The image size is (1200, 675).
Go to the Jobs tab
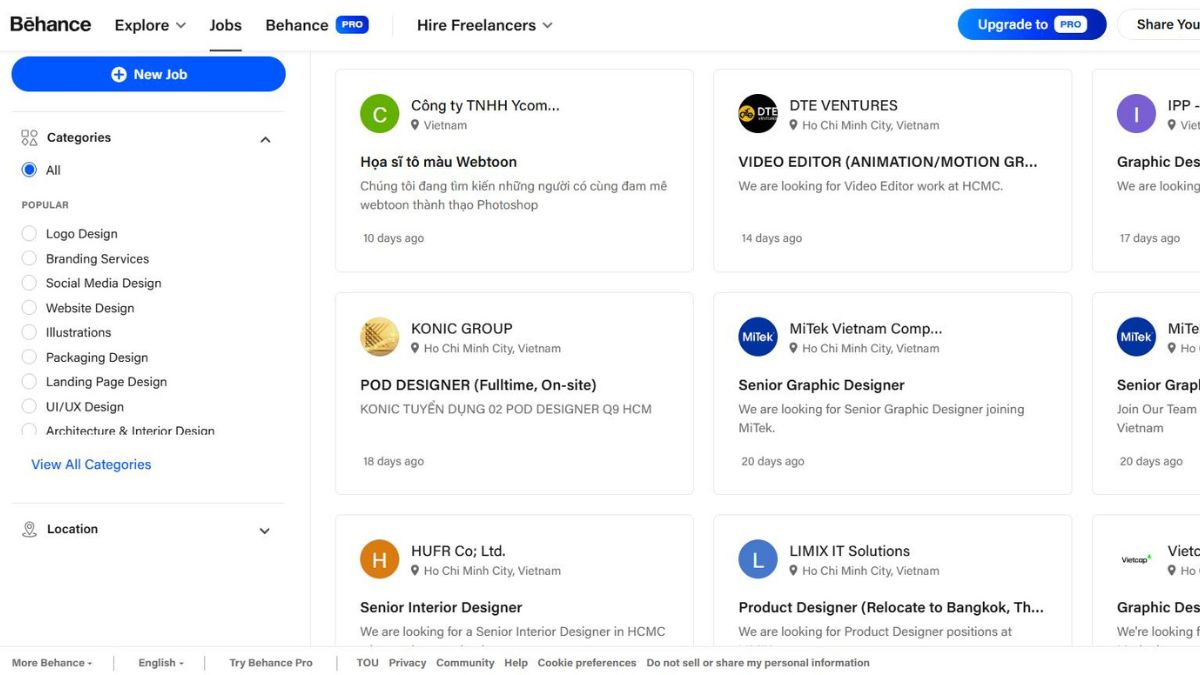(x=225, y=25)
